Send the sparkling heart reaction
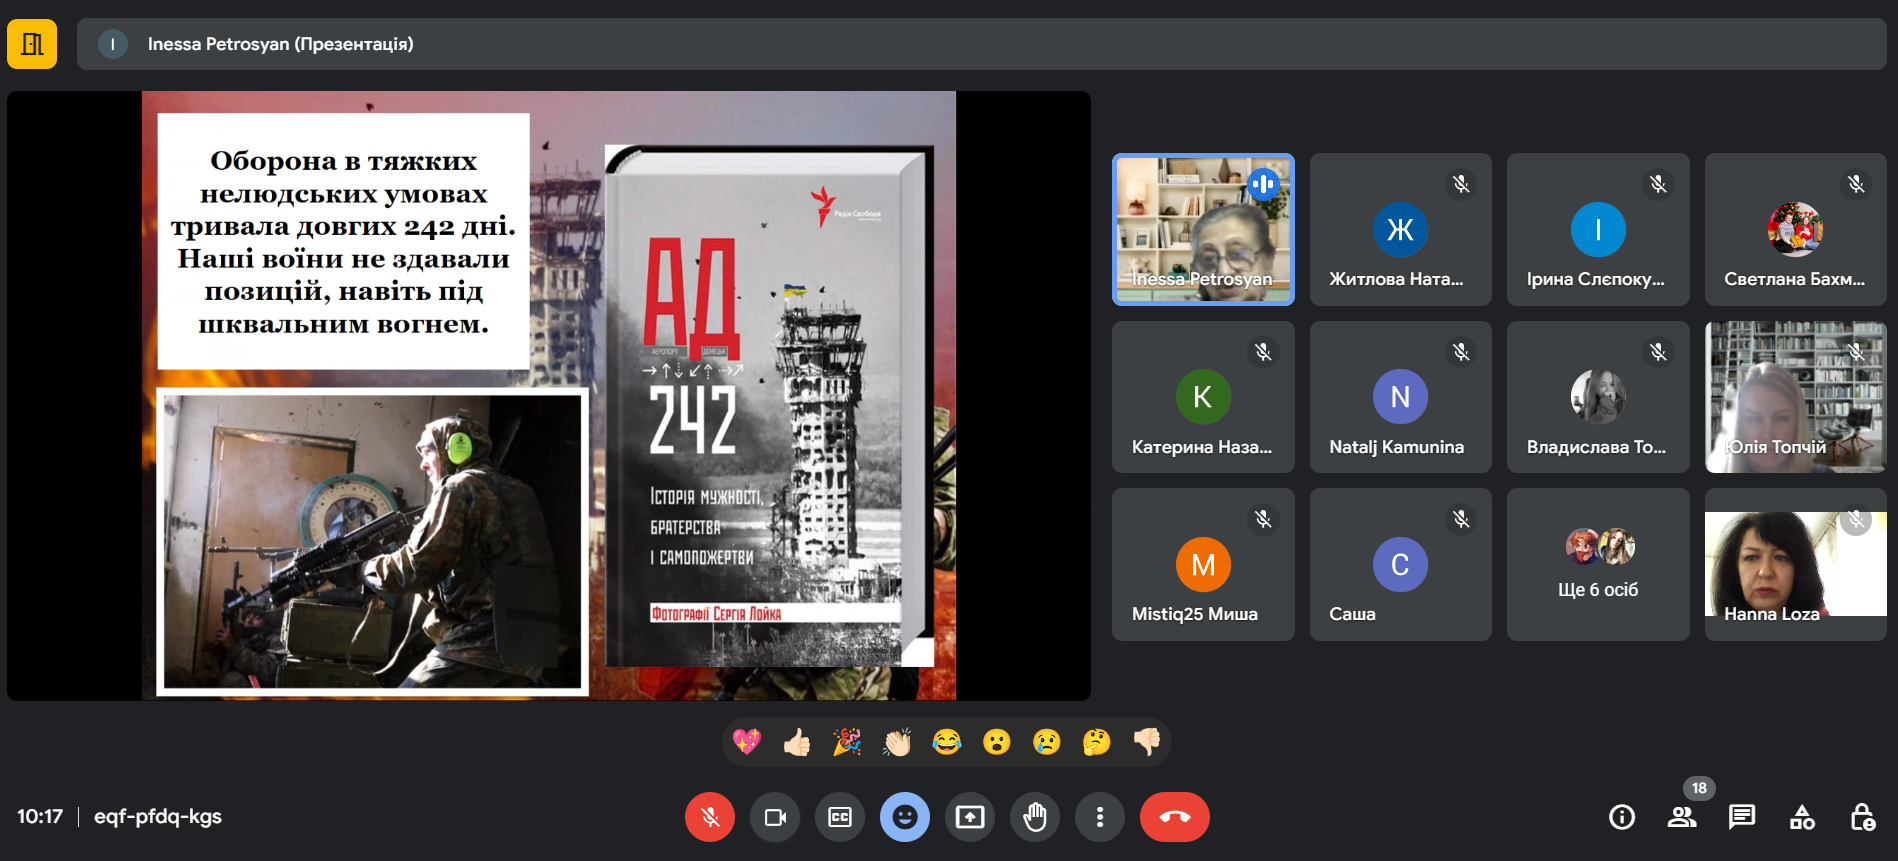 coord(747,742)
